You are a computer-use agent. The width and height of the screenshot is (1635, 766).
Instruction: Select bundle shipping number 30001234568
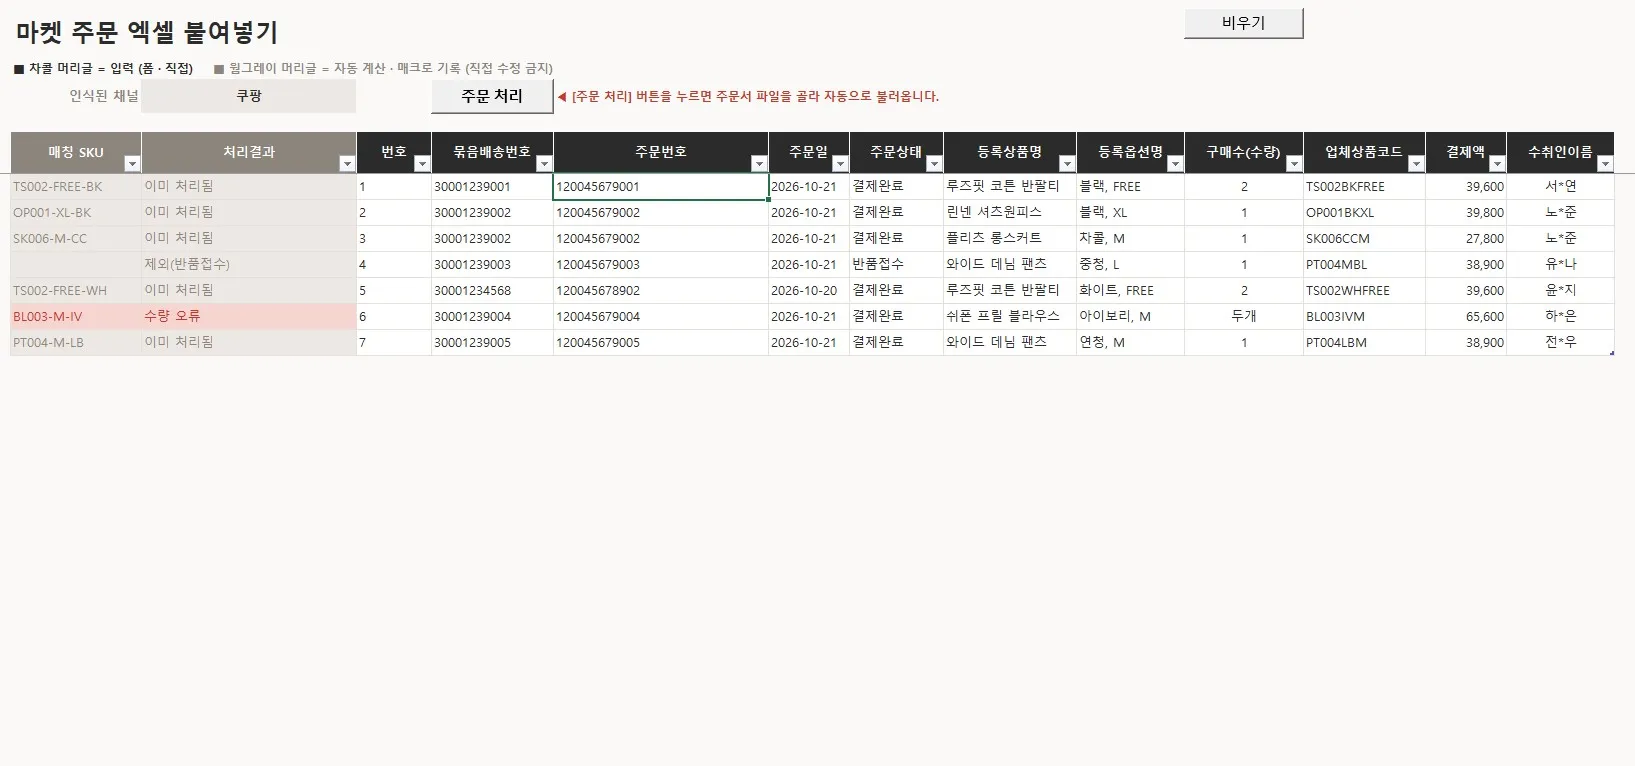click(492, 291)
